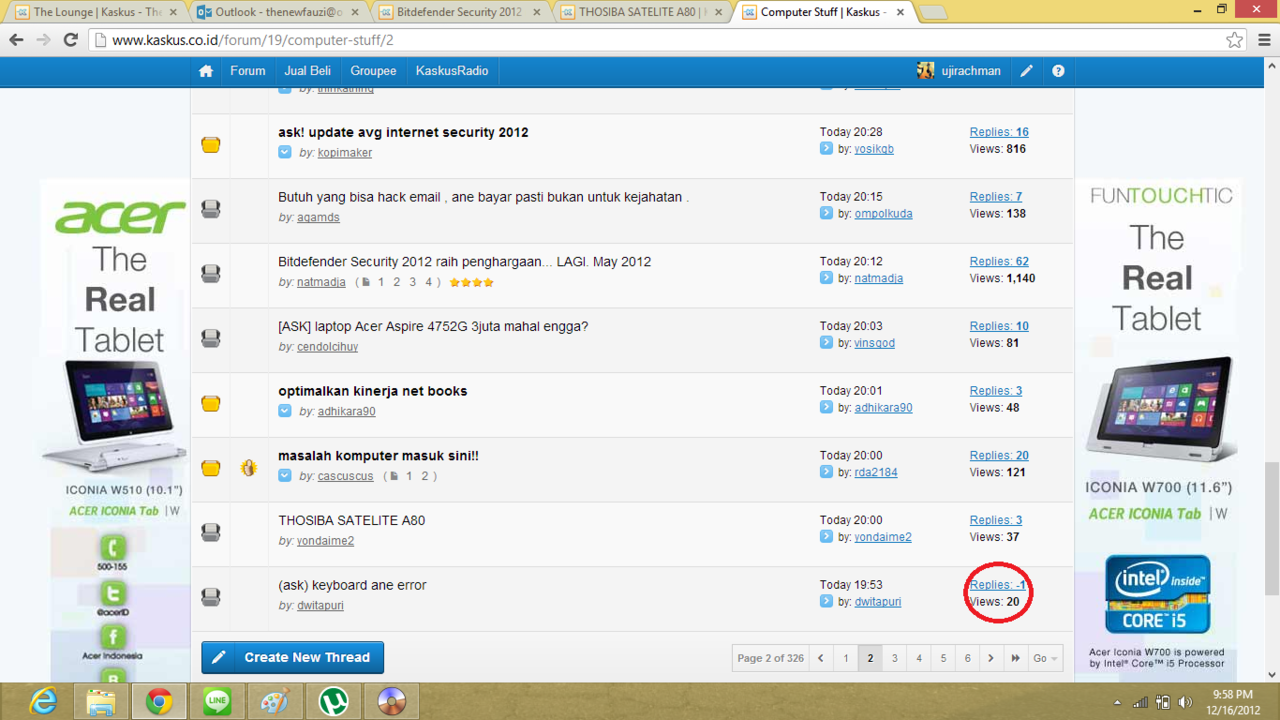Click the browser address bar
The height and width of the screenshot is (720, 1280).
(x=660, y=40)
